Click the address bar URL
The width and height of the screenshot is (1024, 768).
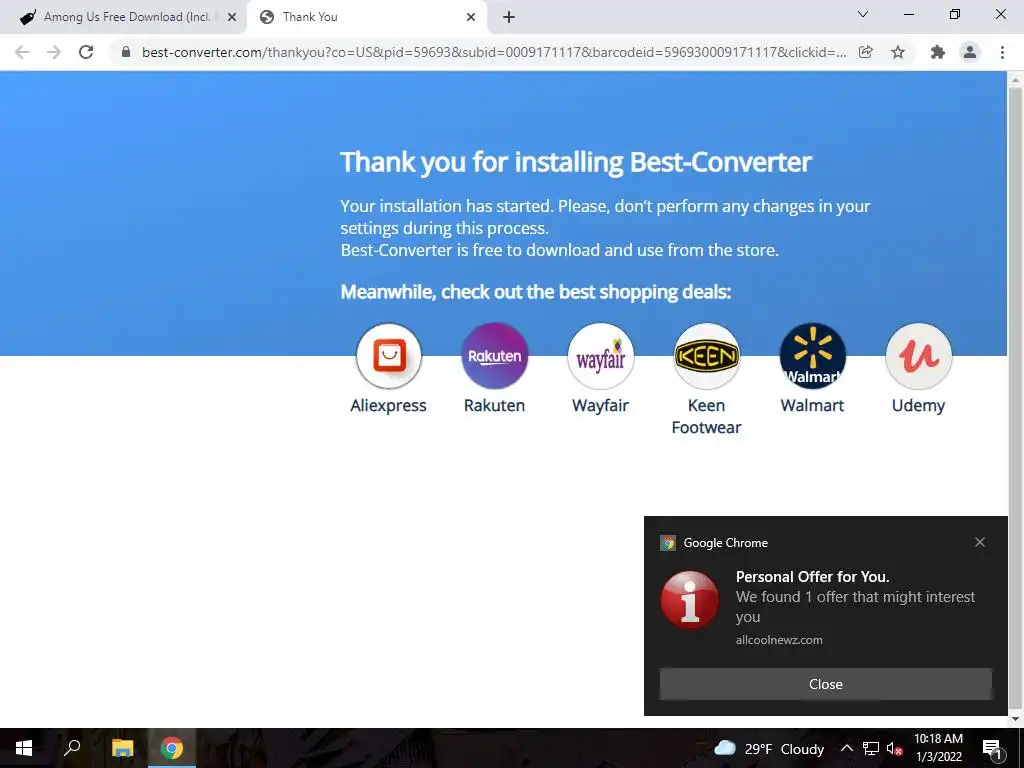(494, 52)
